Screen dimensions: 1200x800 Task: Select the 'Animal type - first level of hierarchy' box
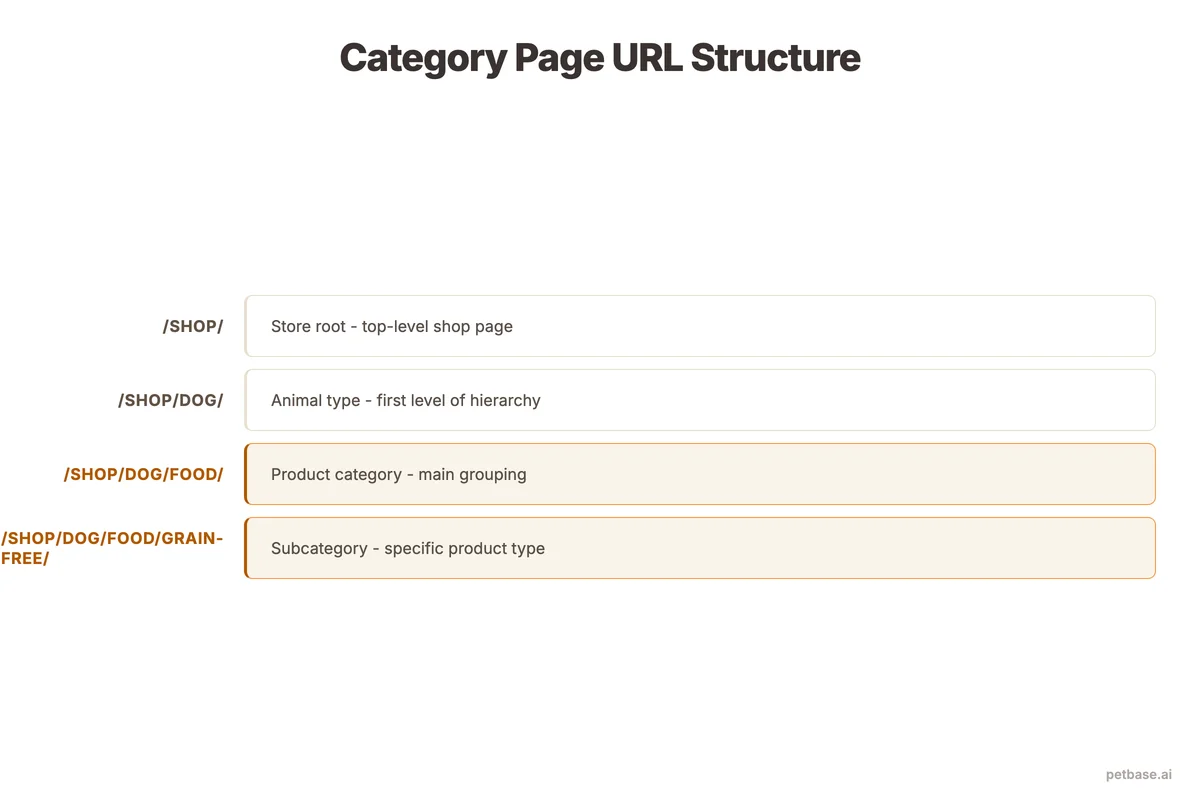[x=700, y=400]
